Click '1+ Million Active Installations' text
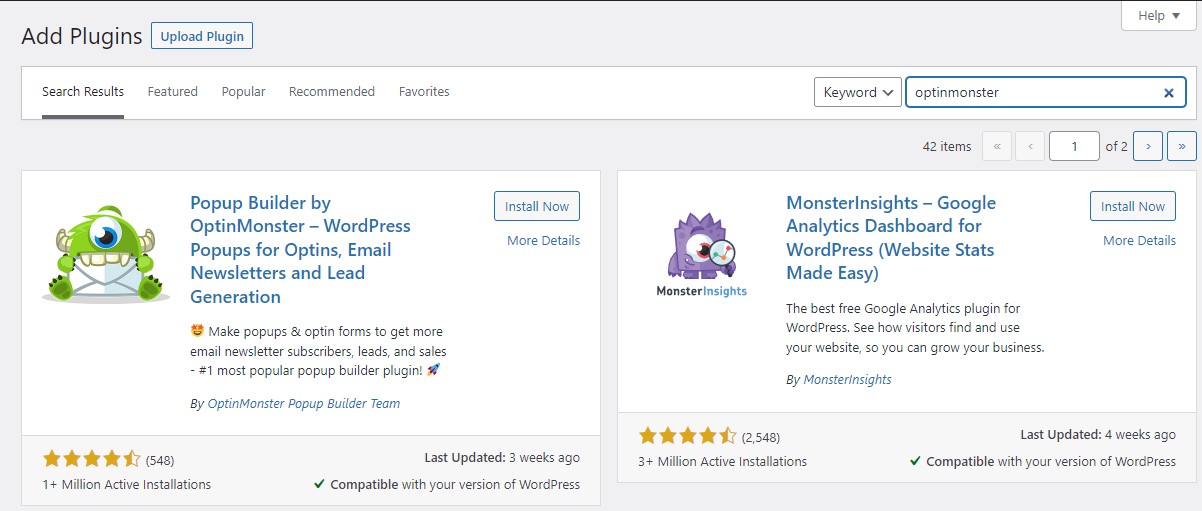The image size is (1202, 511). (x=126, y=484)
